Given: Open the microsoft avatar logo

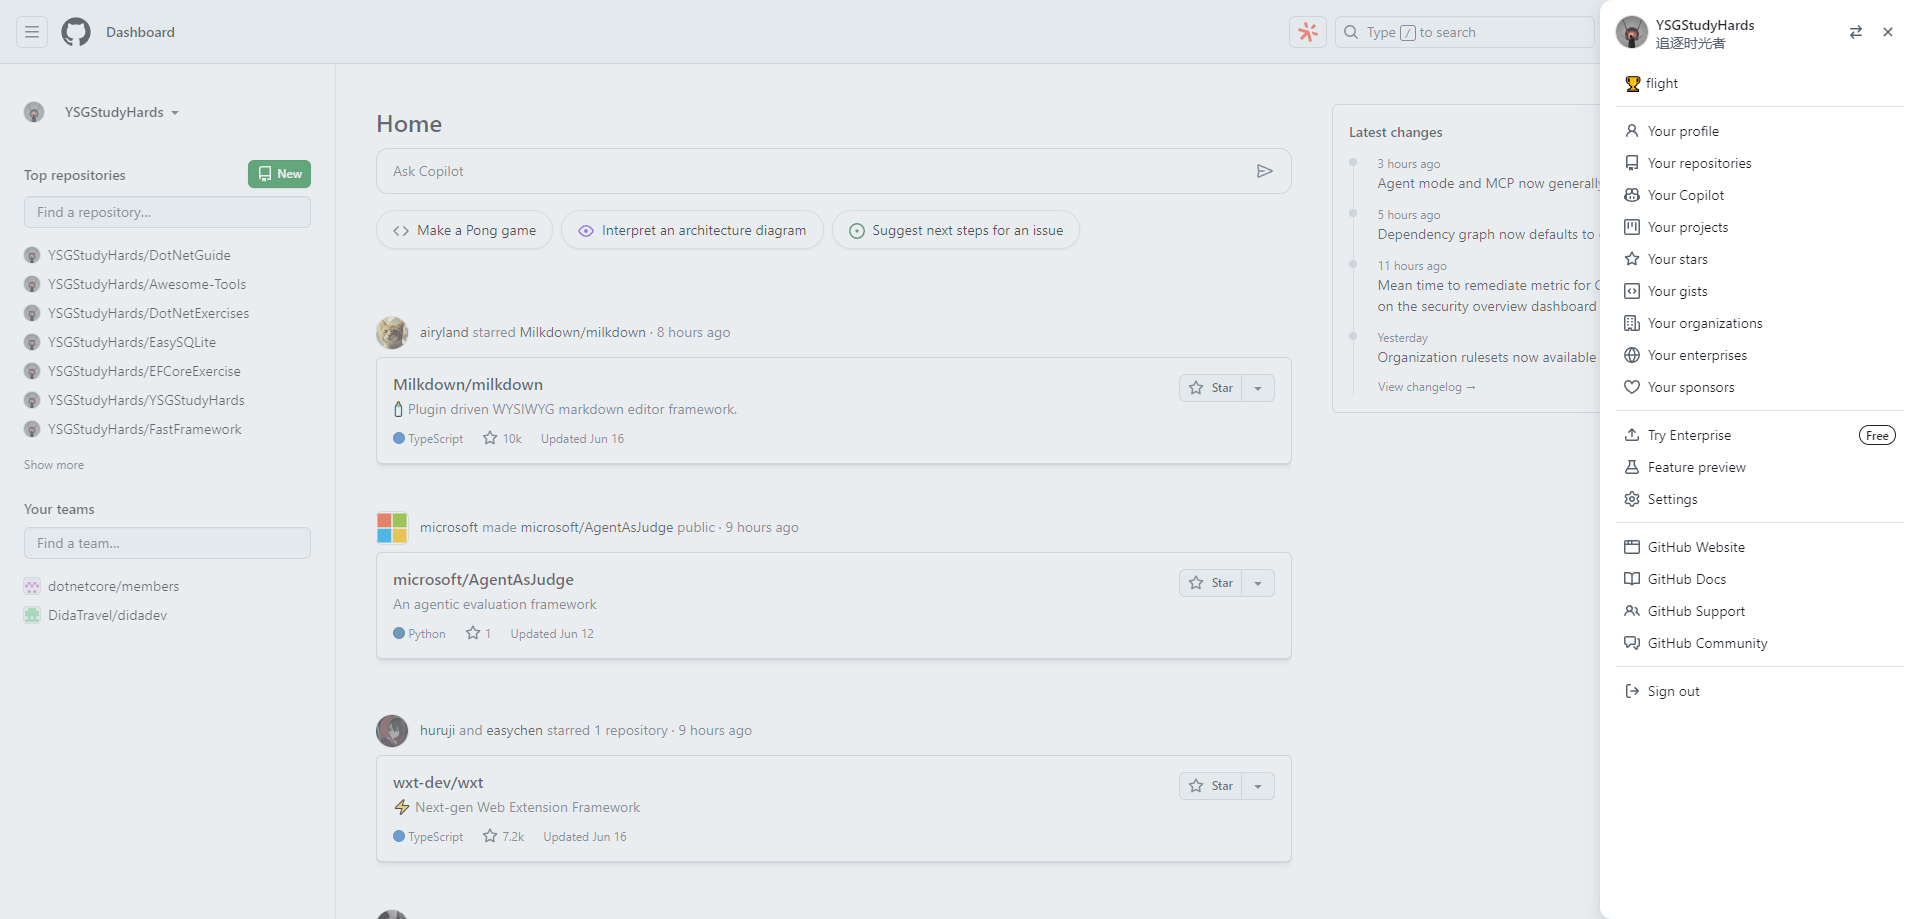Looking at the screenshot, I should pyautogui.click(x=392, y=527).
